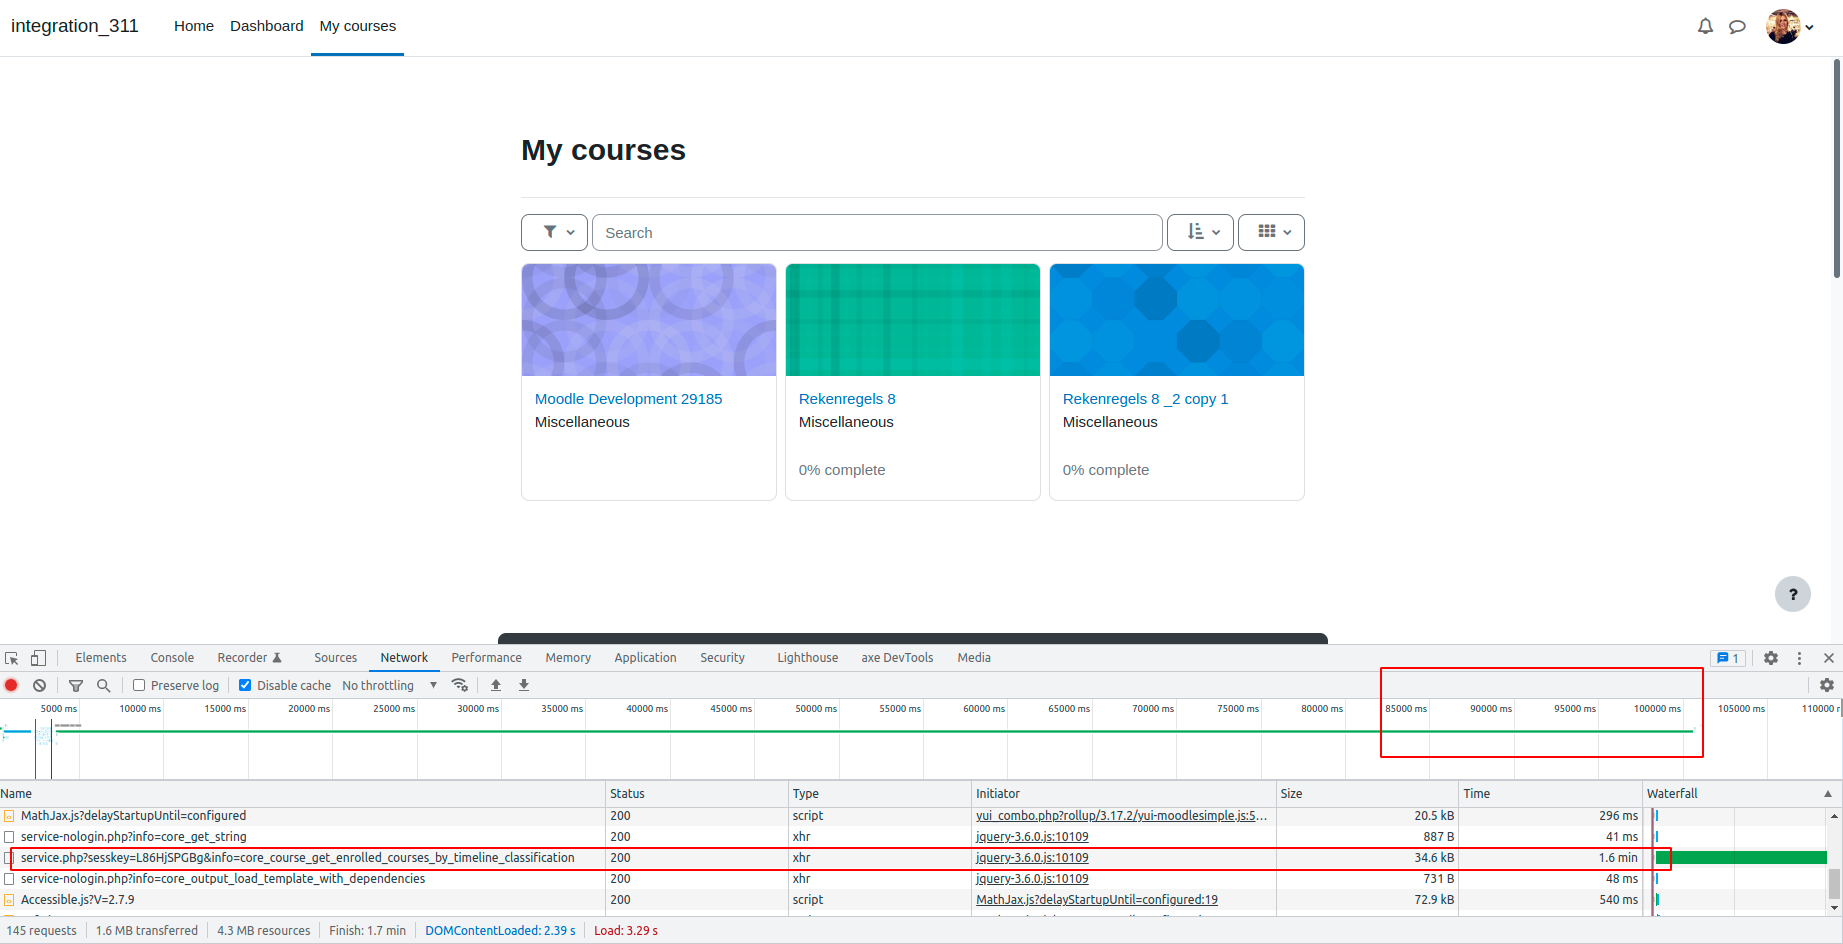Switch to the Performance tab
1843x944 pixels.
click(x=486, y=658)
